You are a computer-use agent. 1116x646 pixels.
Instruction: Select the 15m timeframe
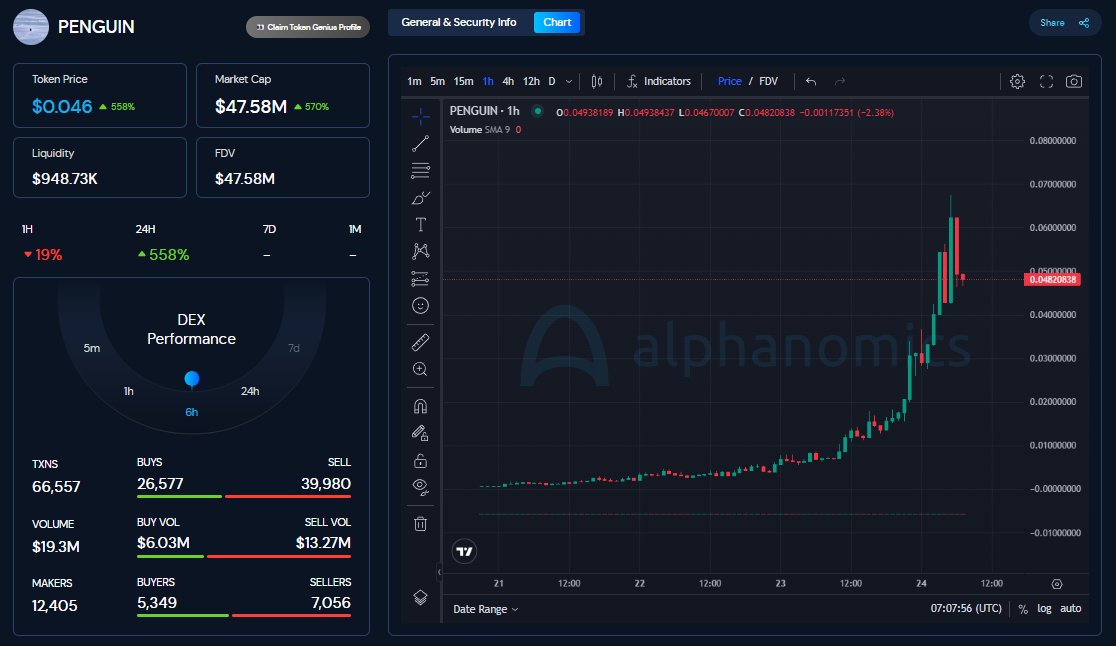click(x=462, y=81)
